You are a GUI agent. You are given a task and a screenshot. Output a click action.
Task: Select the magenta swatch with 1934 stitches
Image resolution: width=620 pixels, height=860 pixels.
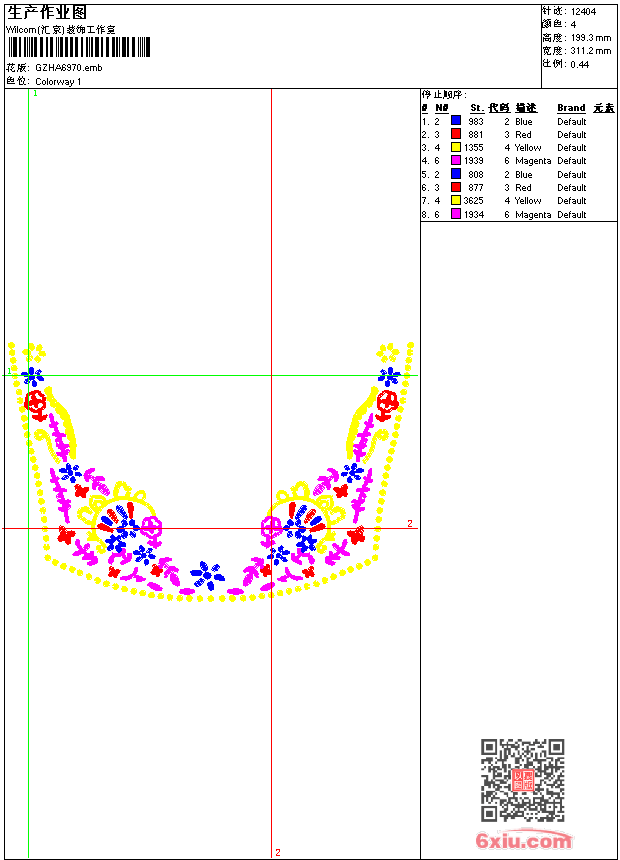pyautogui.click(x=455, y=214)
